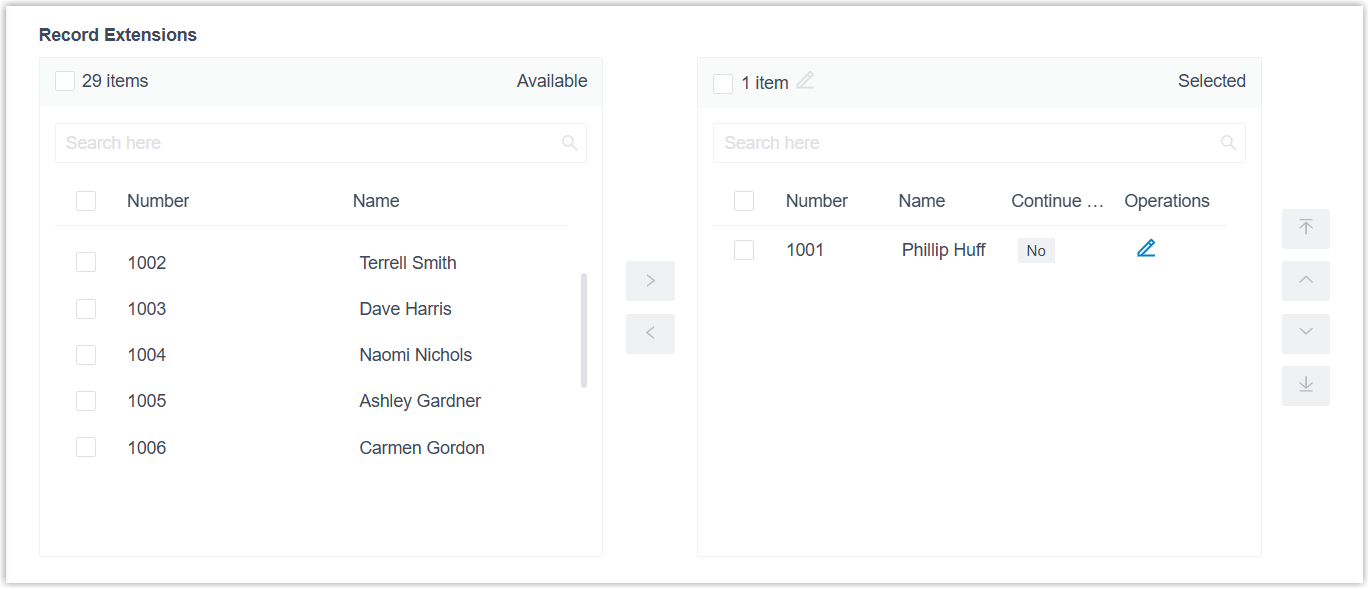Click the No tag for extension 1001
1369x589 pixels.
[x=1036, y=251]
